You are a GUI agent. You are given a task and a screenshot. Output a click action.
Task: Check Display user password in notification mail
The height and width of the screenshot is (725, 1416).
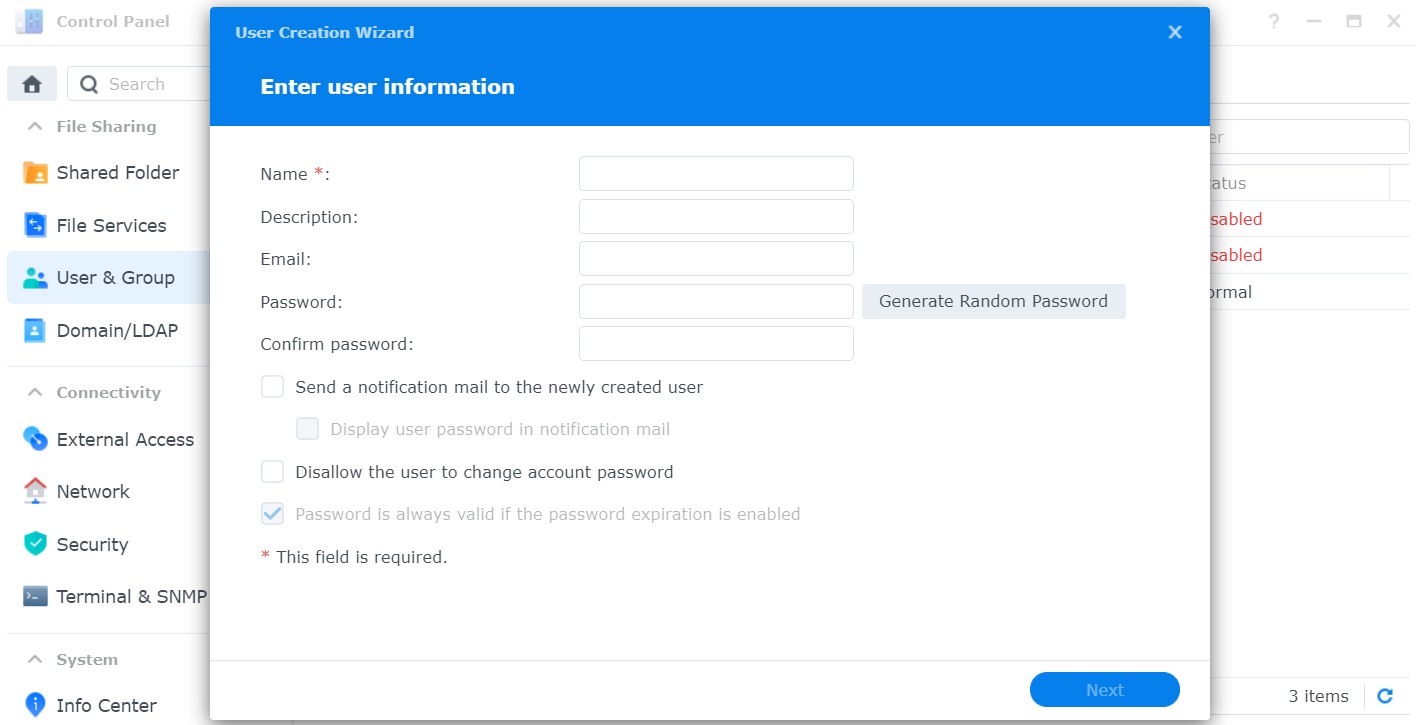pos(307,429)
